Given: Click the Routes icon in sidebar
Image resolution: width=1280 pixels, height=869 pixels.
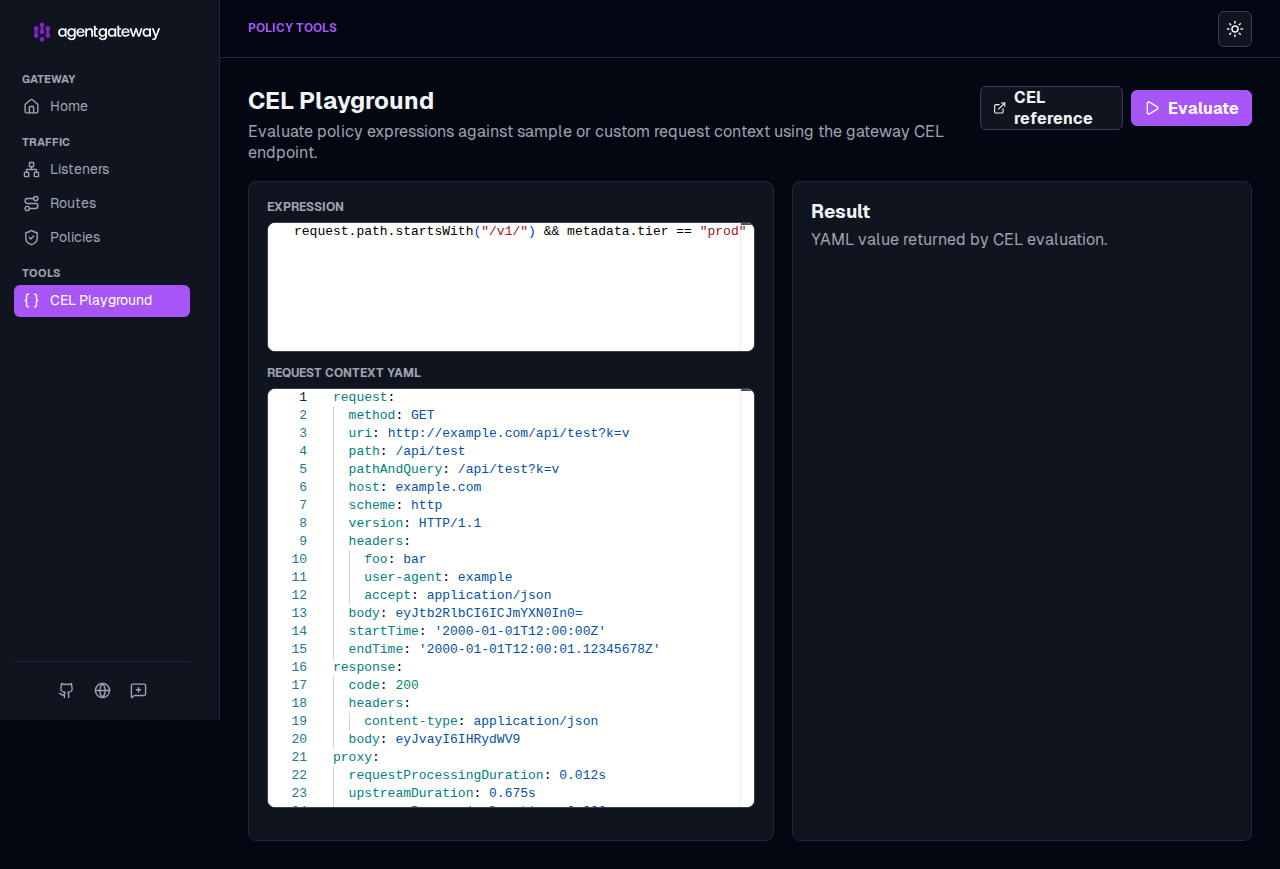Looking at the screenshot, I should (32, 203).
